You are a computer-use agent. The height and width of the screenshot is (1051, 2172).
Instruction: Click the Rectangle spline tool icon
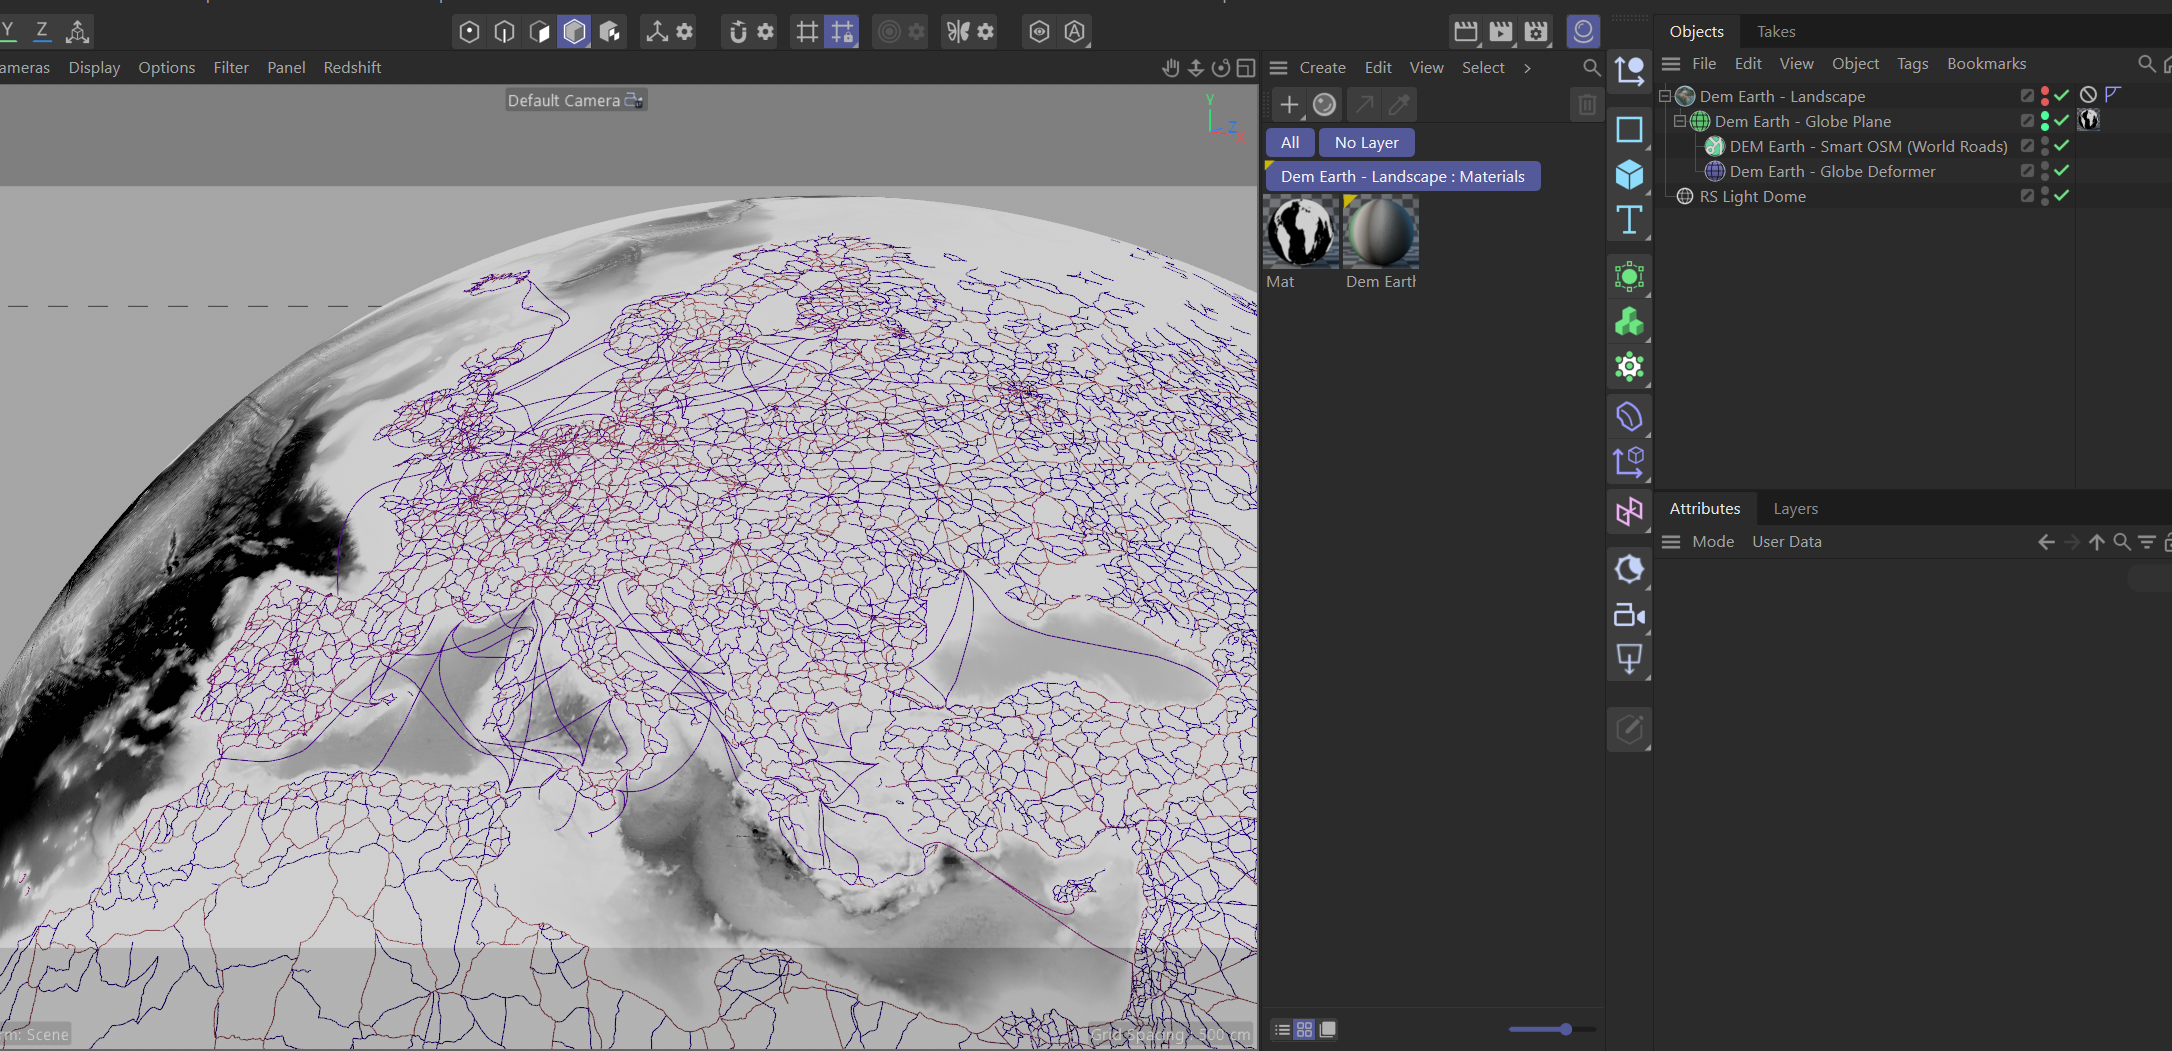(1629, 129)
